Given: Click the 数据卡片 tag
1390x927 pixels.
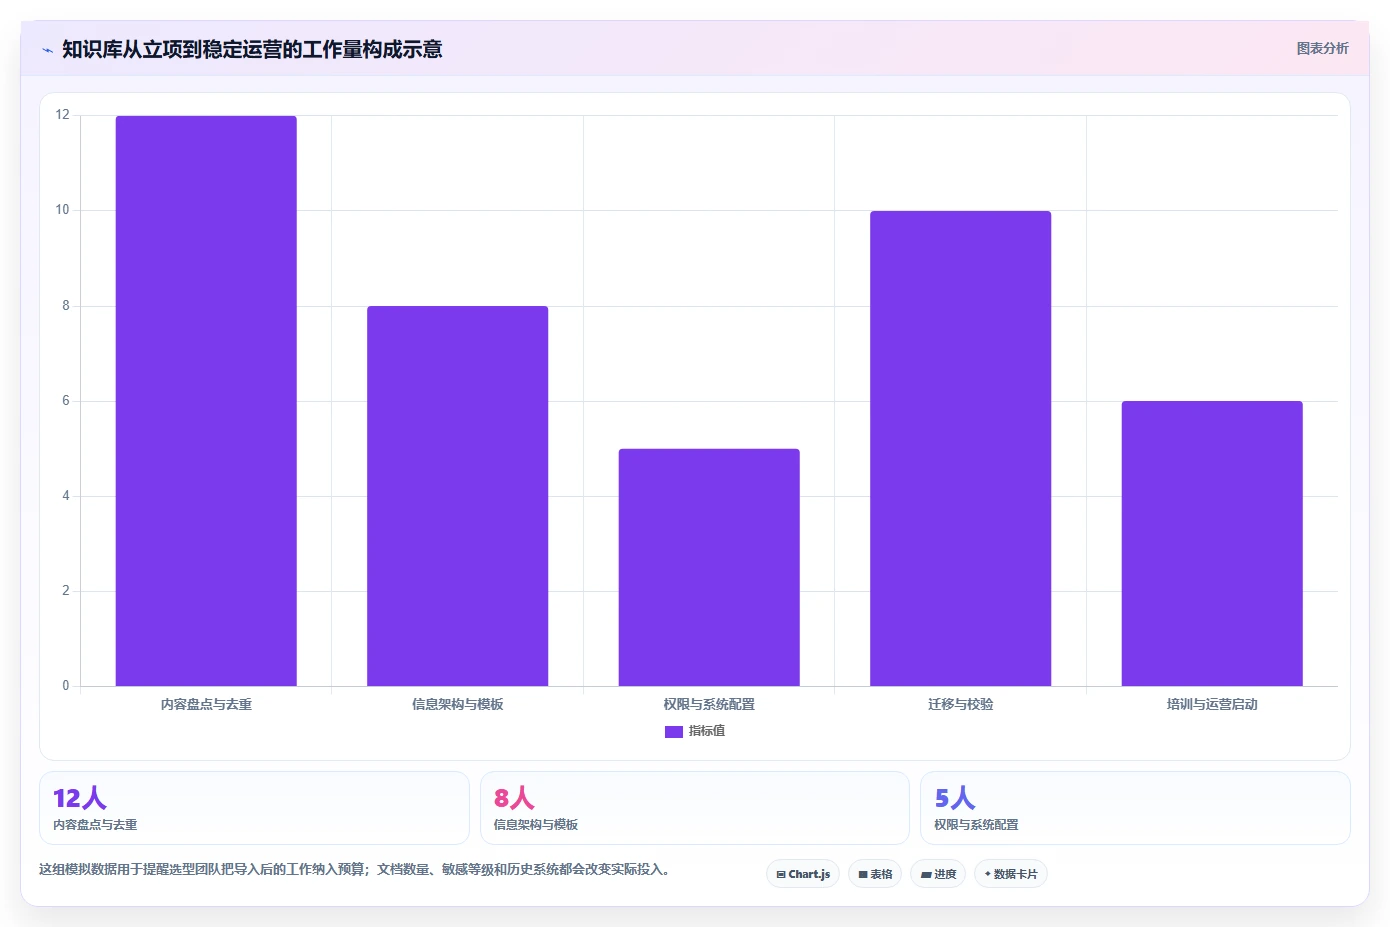Looking at the screenshot, I should coord(1011,874).
